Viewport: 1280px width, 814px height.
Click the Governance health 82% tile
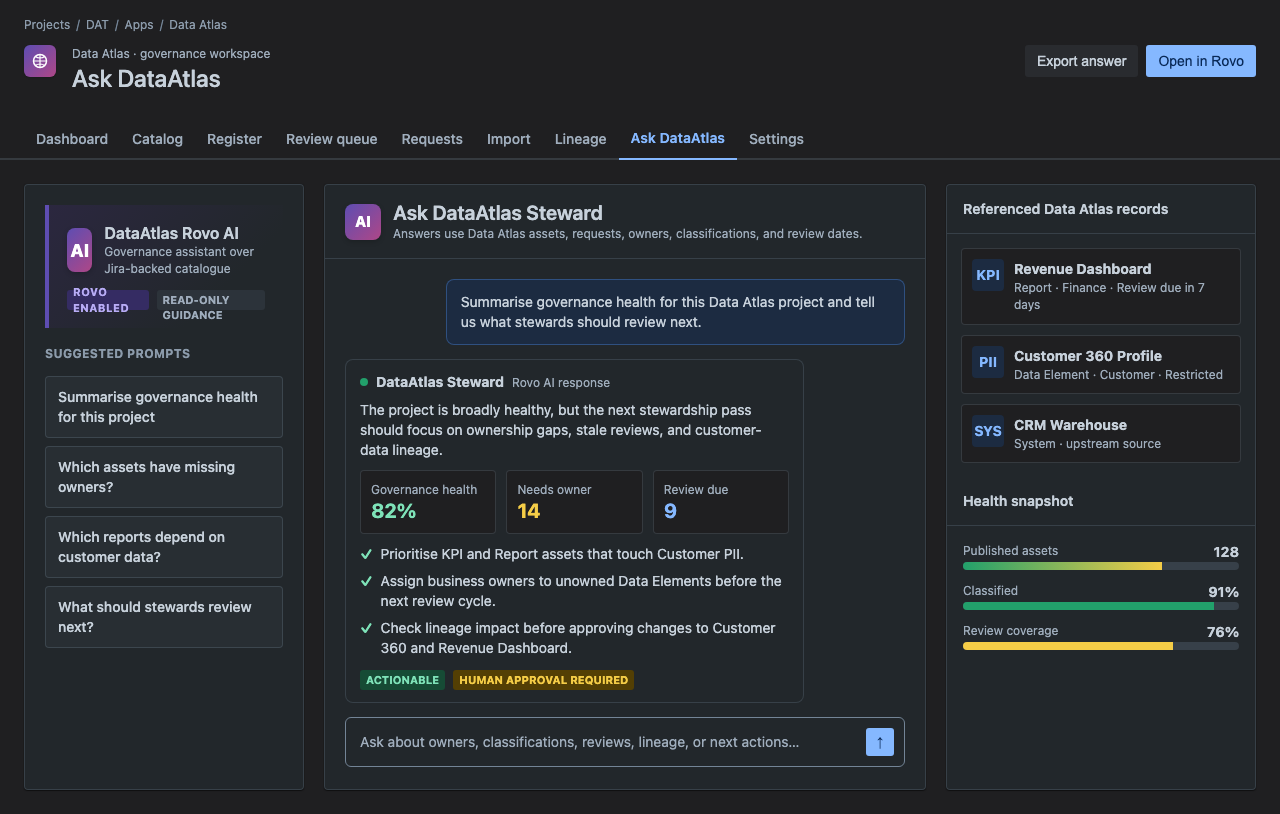428,502
